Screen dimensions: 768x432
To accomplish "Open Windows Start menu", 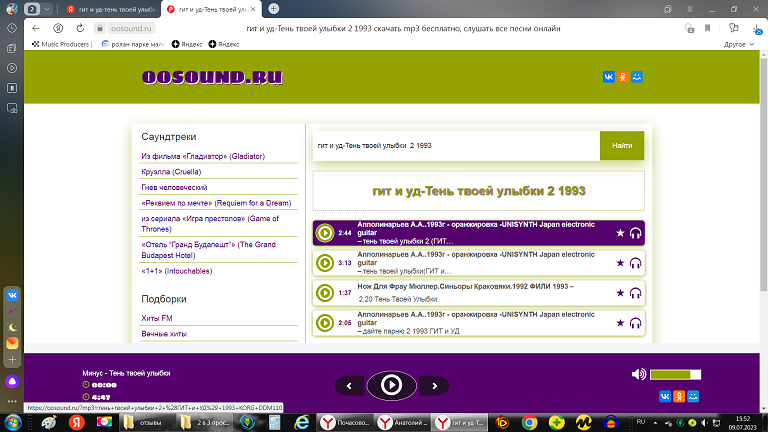I will (12, 422).
